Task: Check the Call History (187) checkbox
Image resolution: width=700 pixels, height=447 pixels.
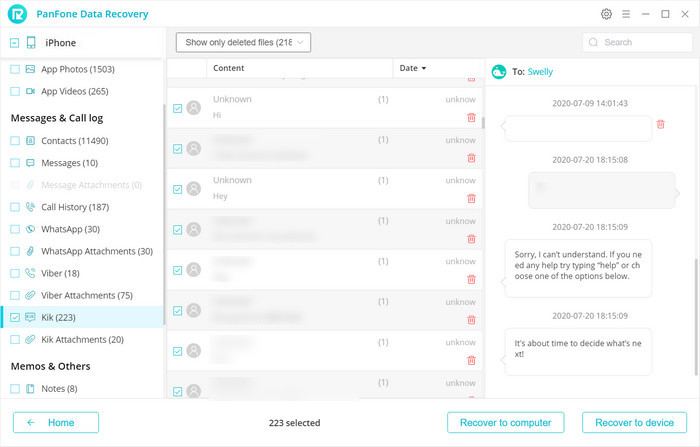Action: click(15, 207)
